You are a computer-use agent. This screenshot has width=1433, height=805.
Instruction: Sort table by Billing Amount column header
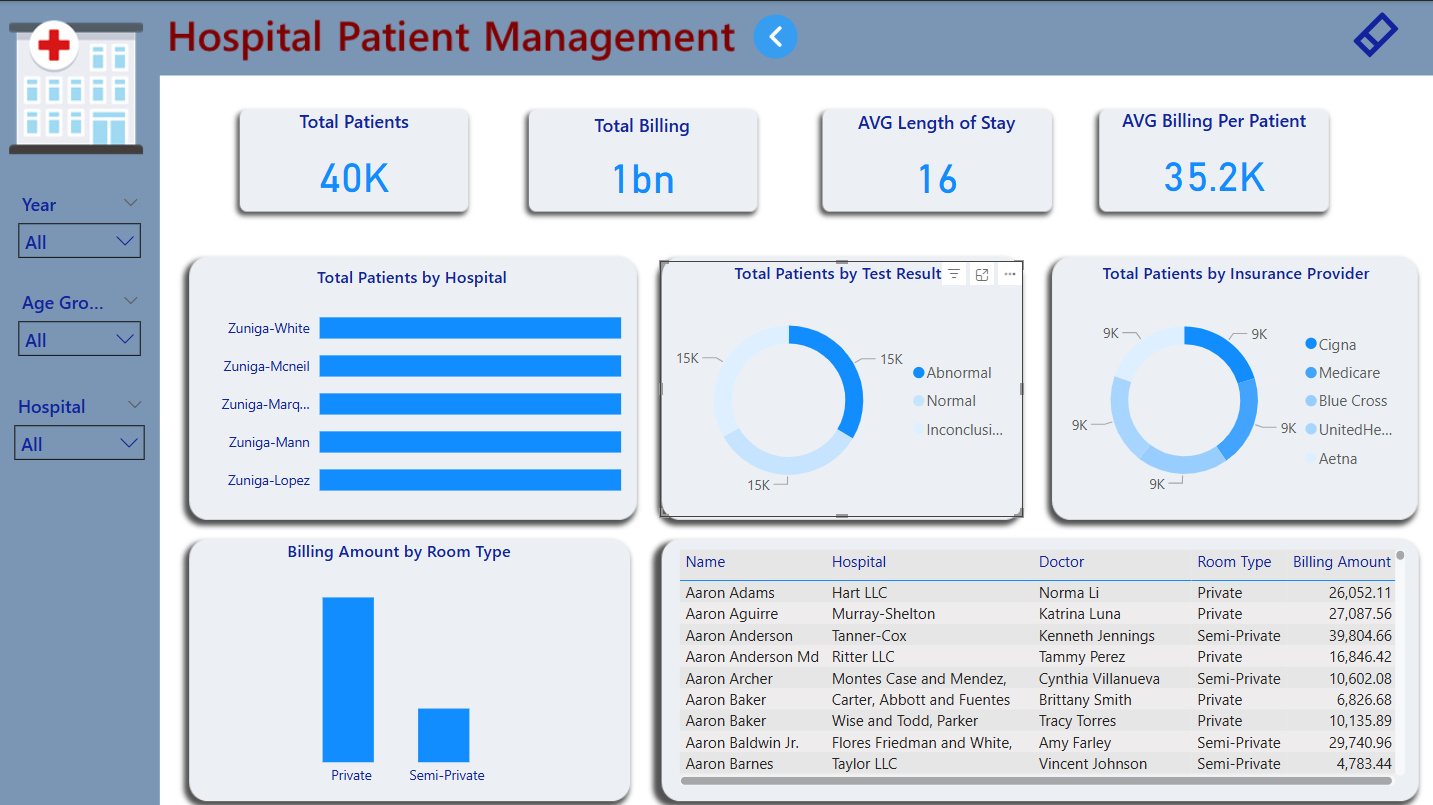pyautogui.click(x=1342, y=562)
